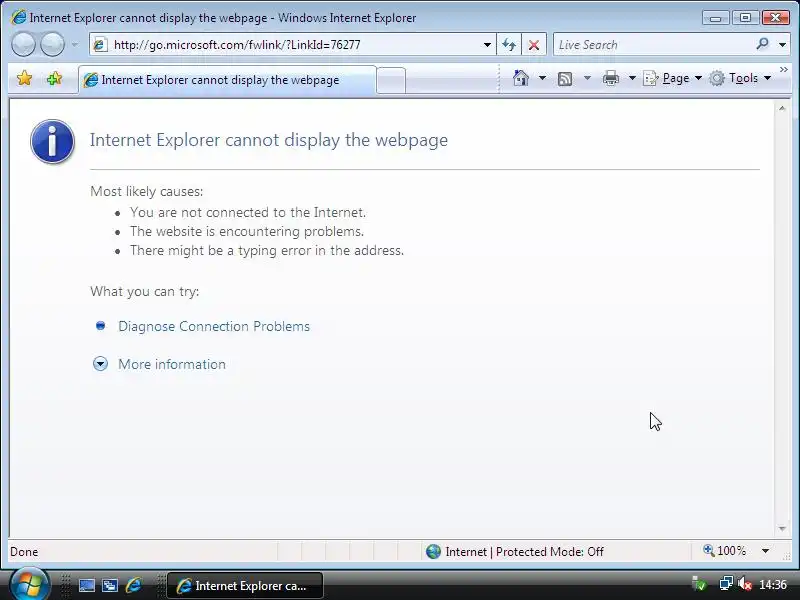Open a new blank tab
The image size is (800, 600).
391,81
